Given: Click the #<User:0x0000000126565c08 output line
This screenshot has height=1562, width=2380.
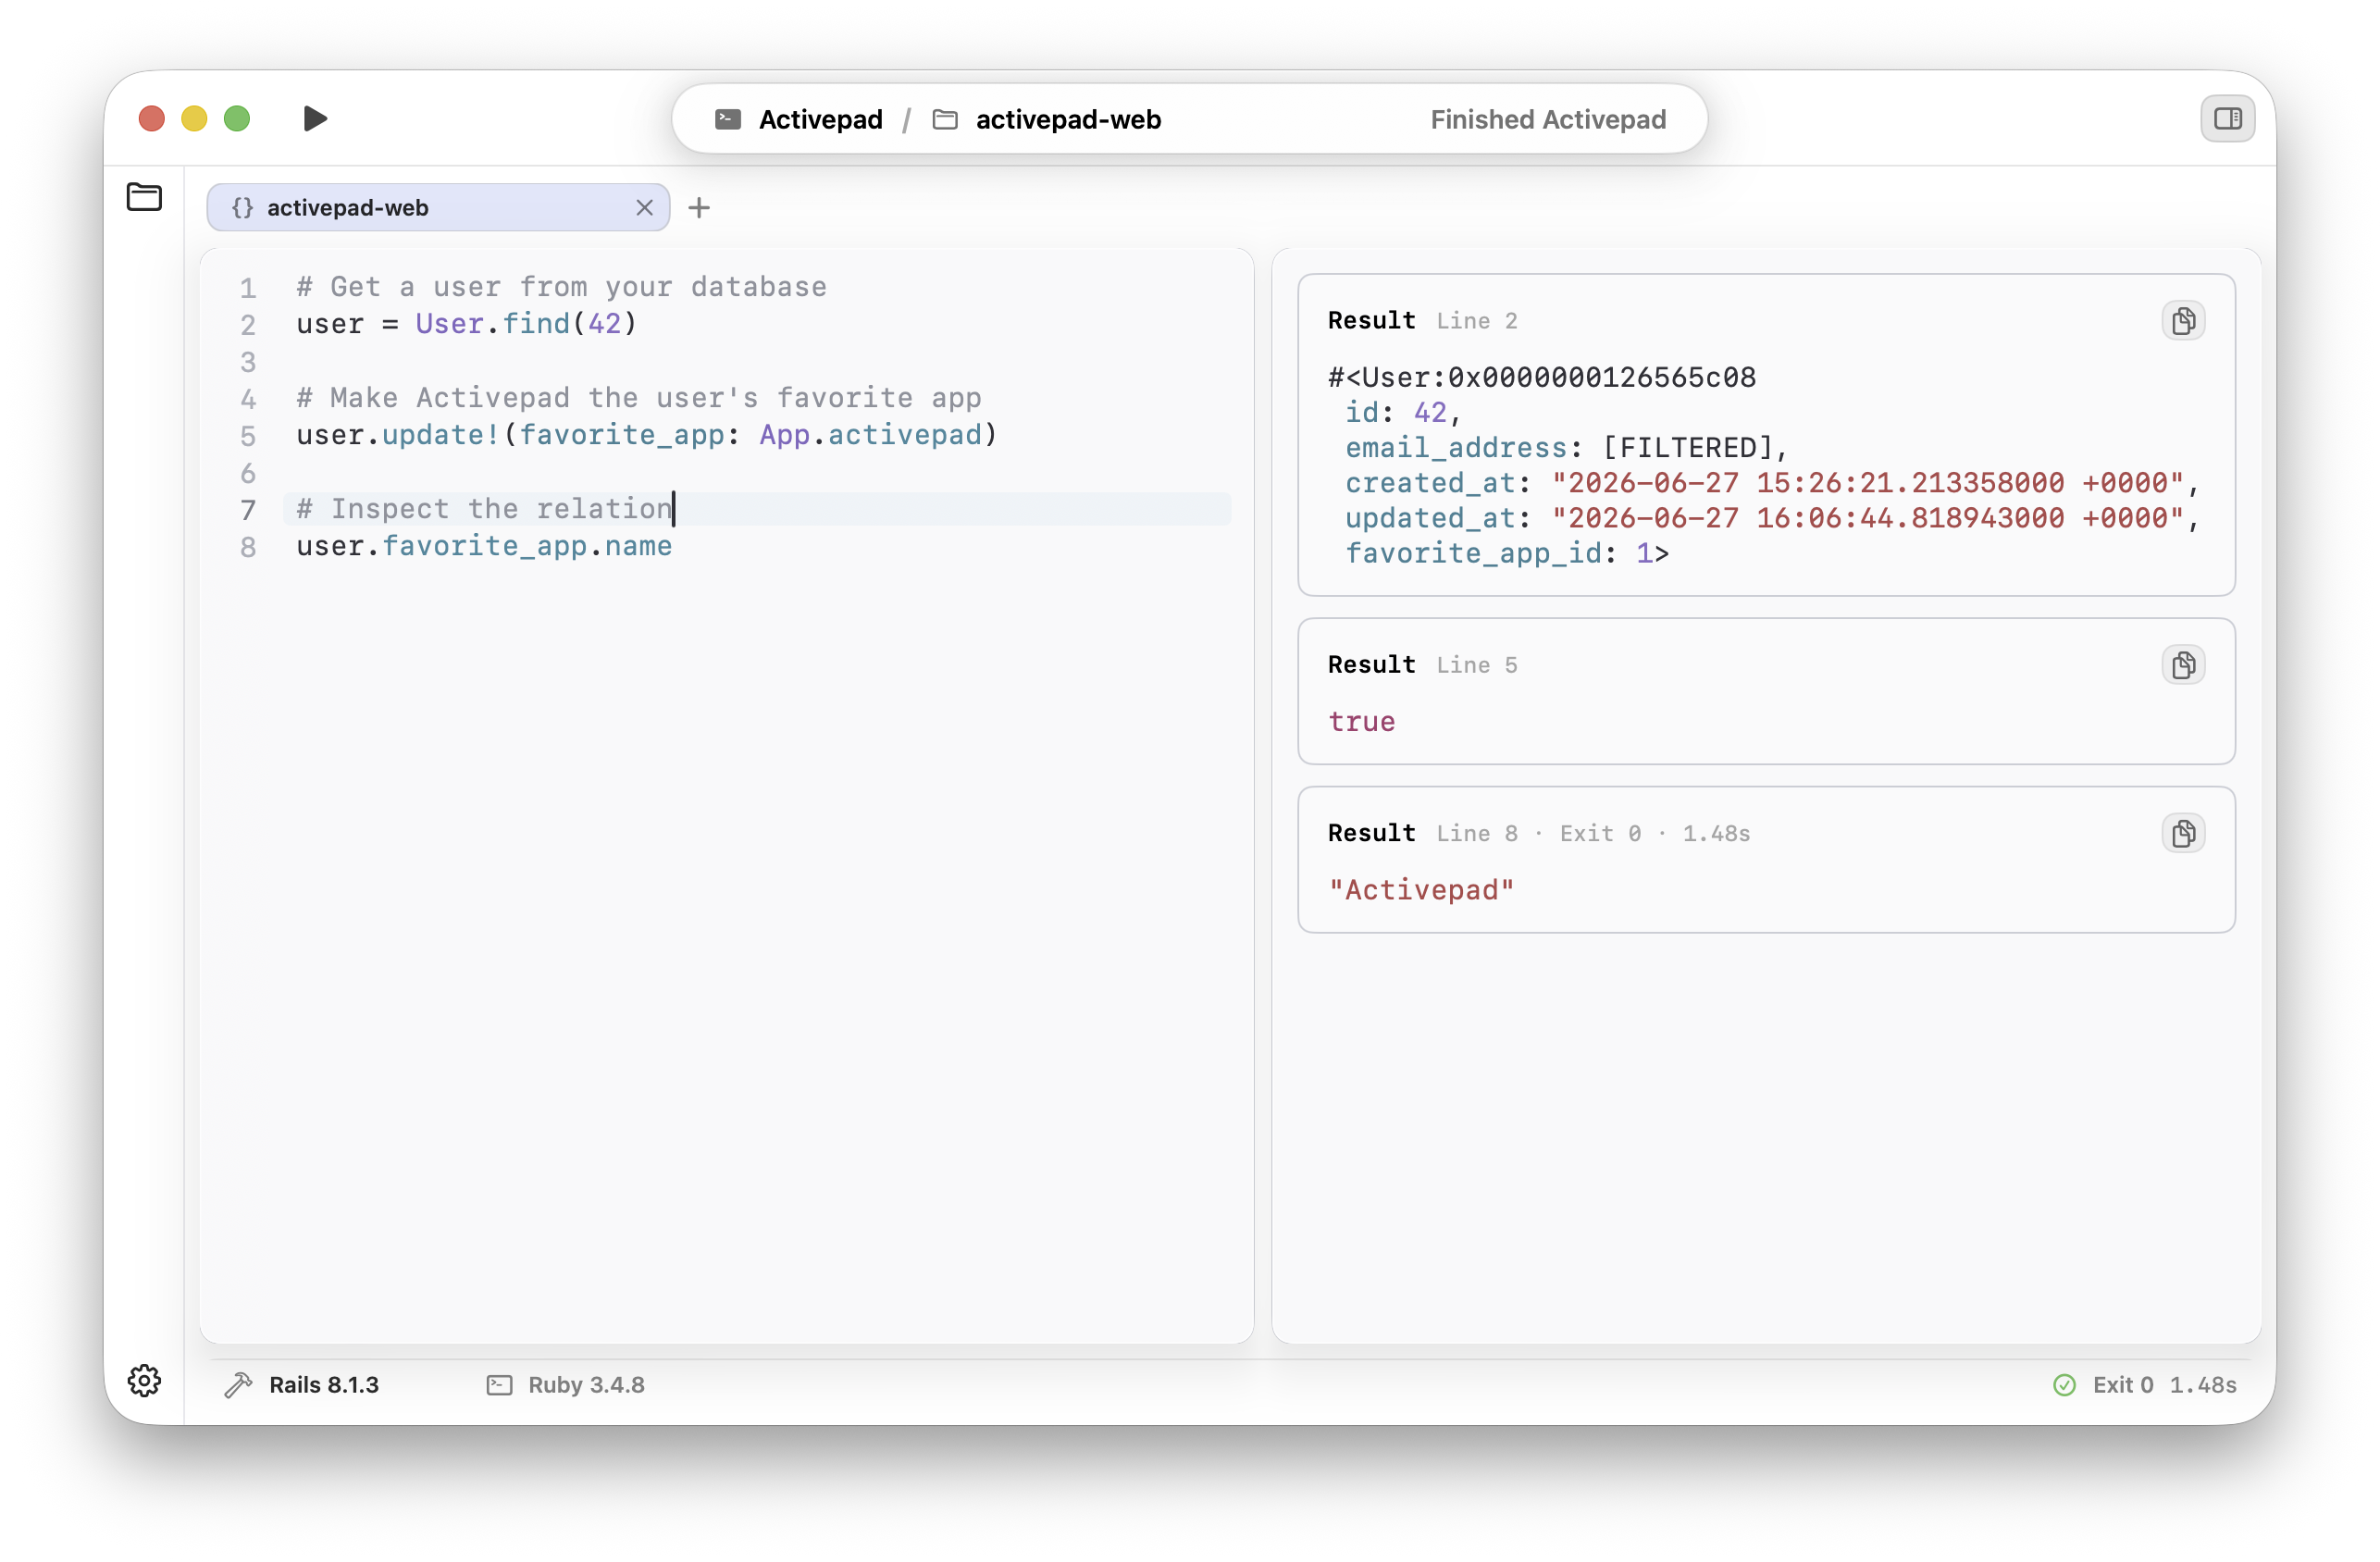Looking at the screenshot, I should point(1542,377).
